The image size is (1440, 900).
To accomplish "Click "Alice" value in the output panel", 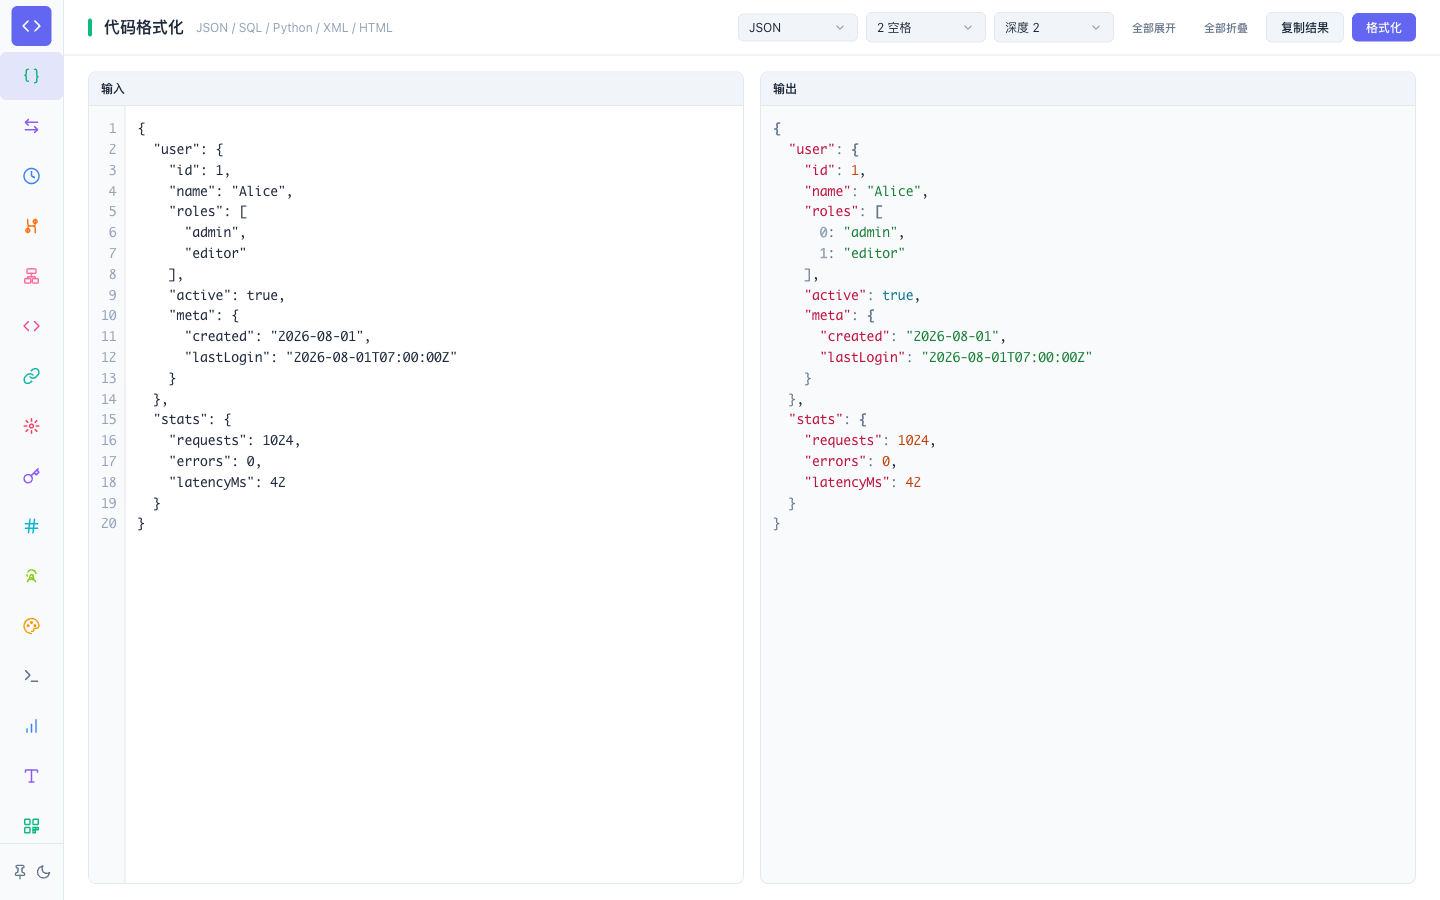I will (894, 191).
